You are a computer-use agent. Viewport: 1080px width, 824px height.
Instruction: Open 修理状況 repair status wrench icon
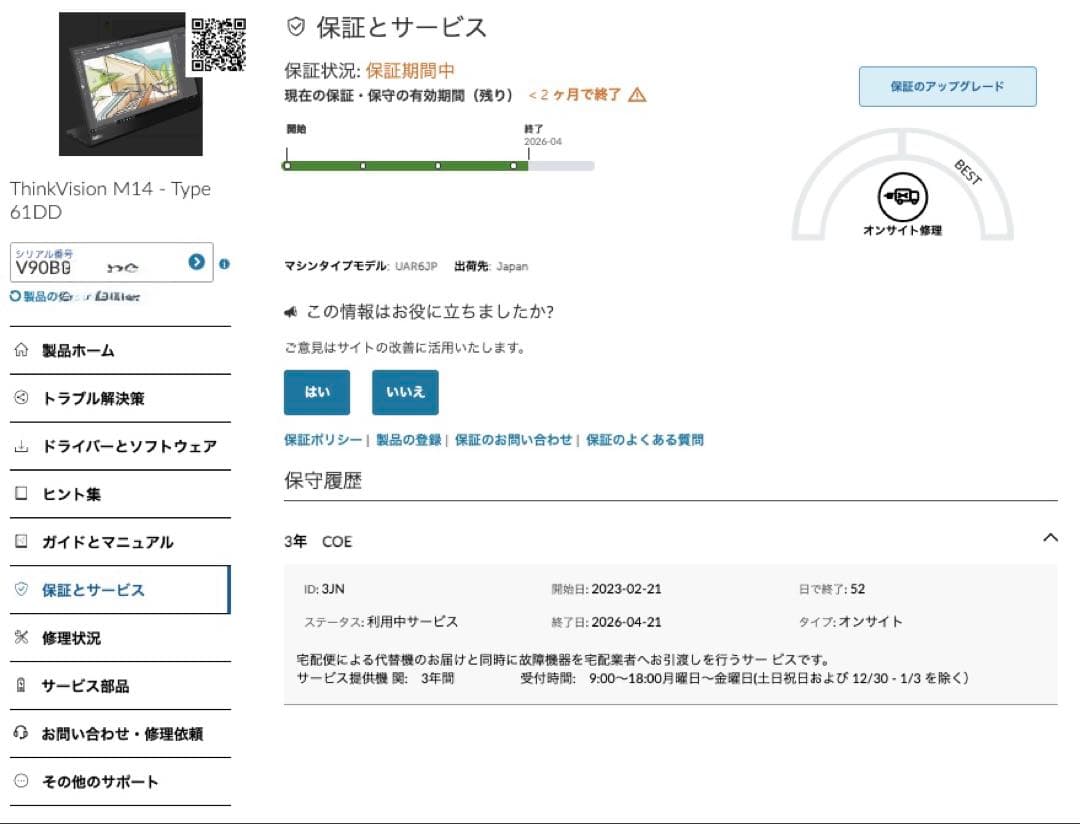coord(20,638)
